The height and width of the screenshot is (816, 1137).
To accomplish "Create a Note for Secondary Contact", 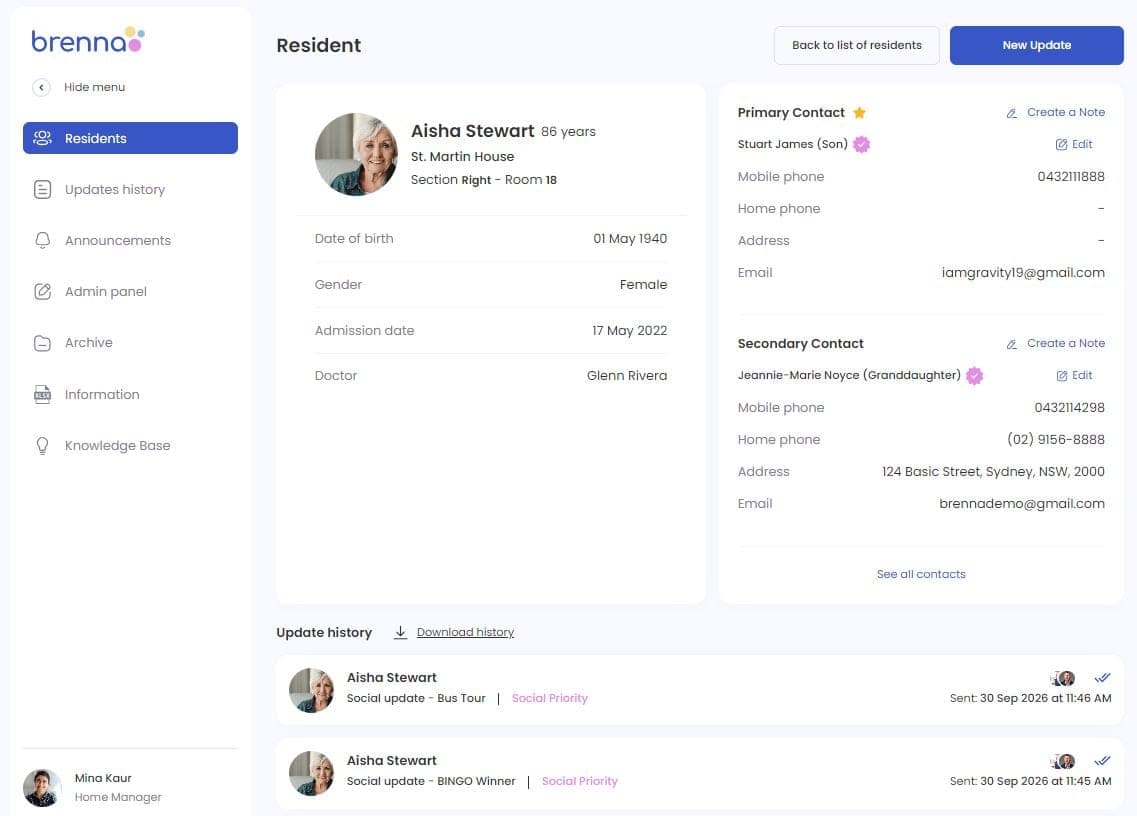I will [x=1056, y=344].
